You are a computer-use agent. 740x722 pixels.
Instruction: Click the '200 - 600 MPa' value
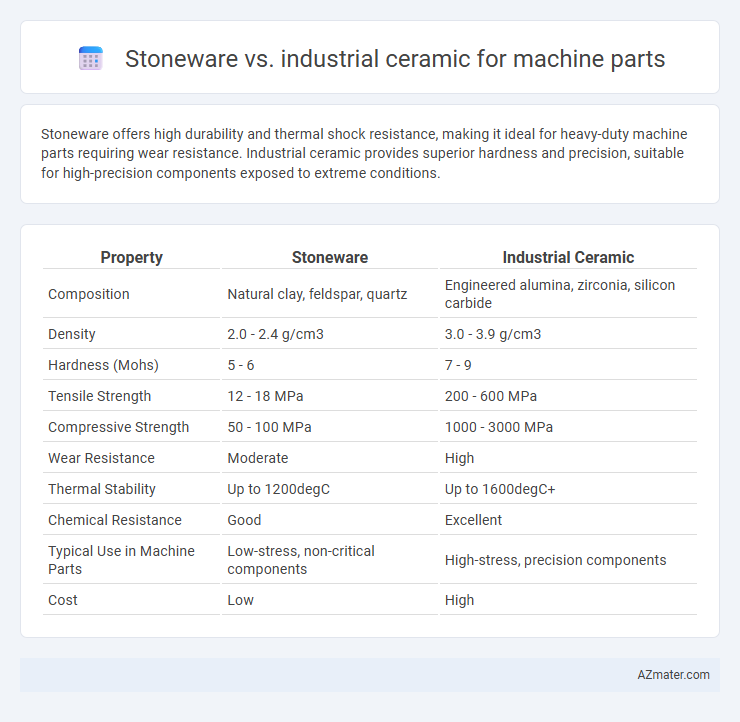tap(491, 396)
